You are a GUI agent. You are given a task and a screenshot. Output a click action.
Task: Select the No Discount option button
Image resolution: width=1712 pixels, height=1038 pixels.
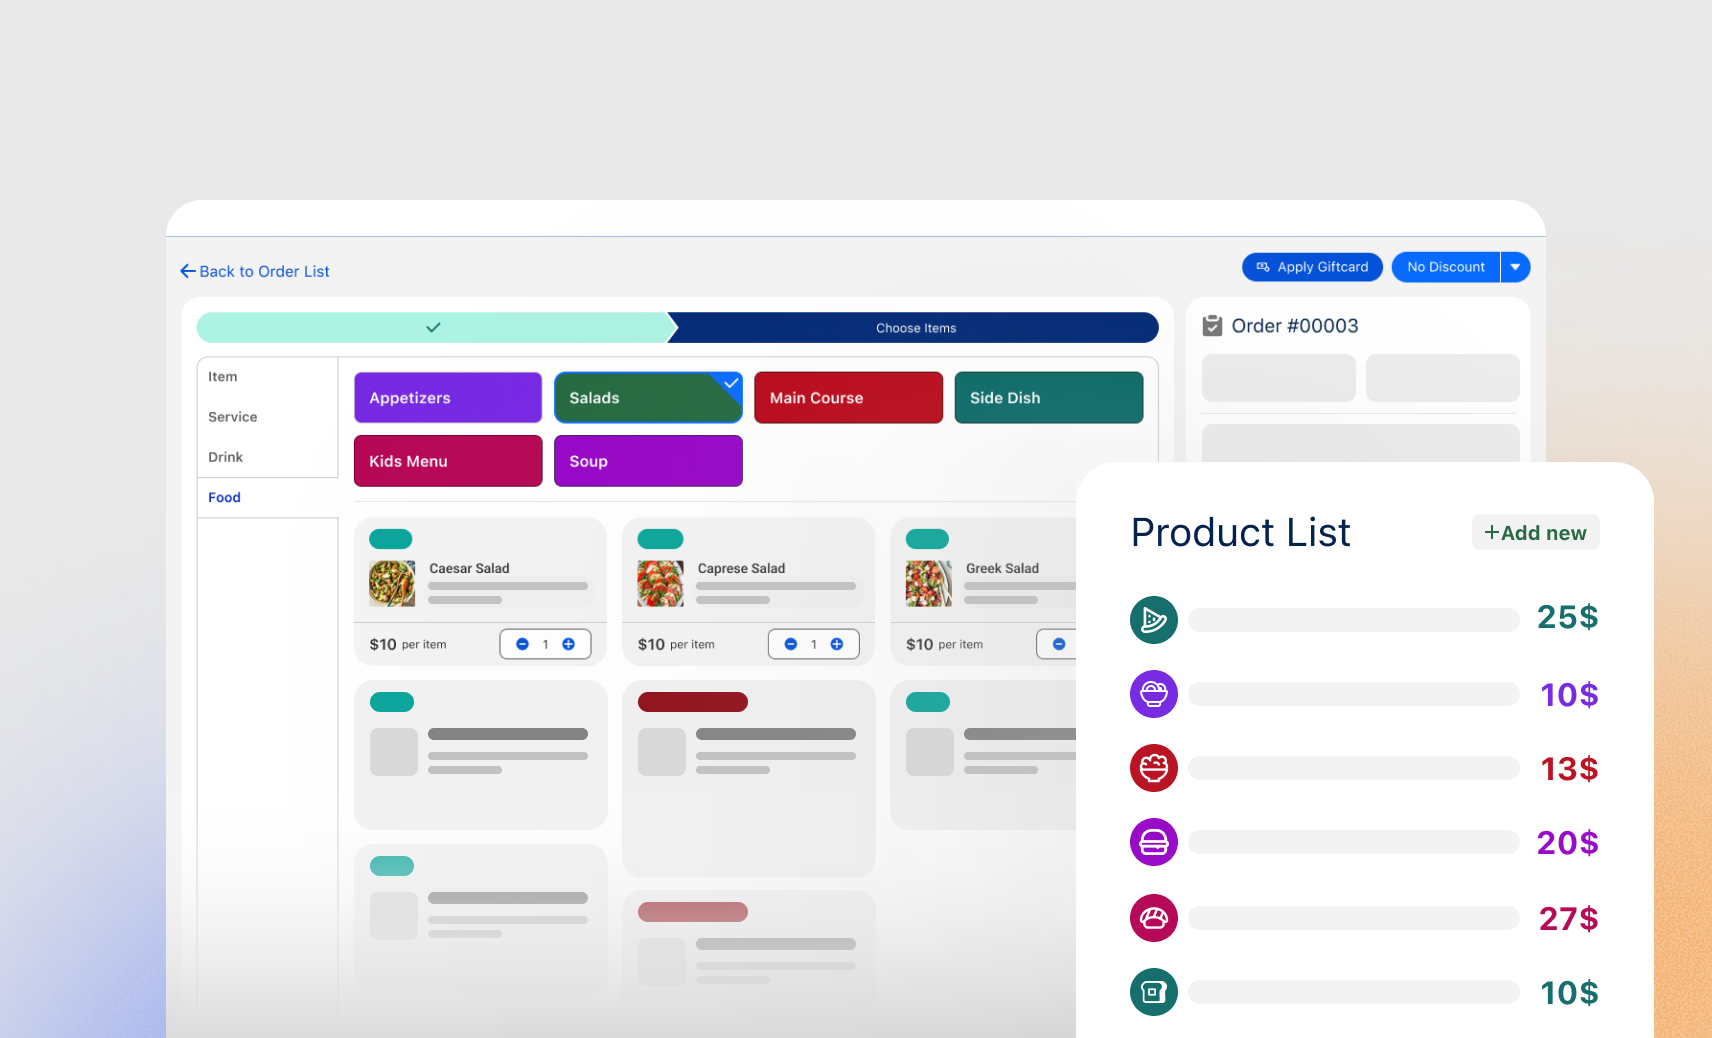1445,267
